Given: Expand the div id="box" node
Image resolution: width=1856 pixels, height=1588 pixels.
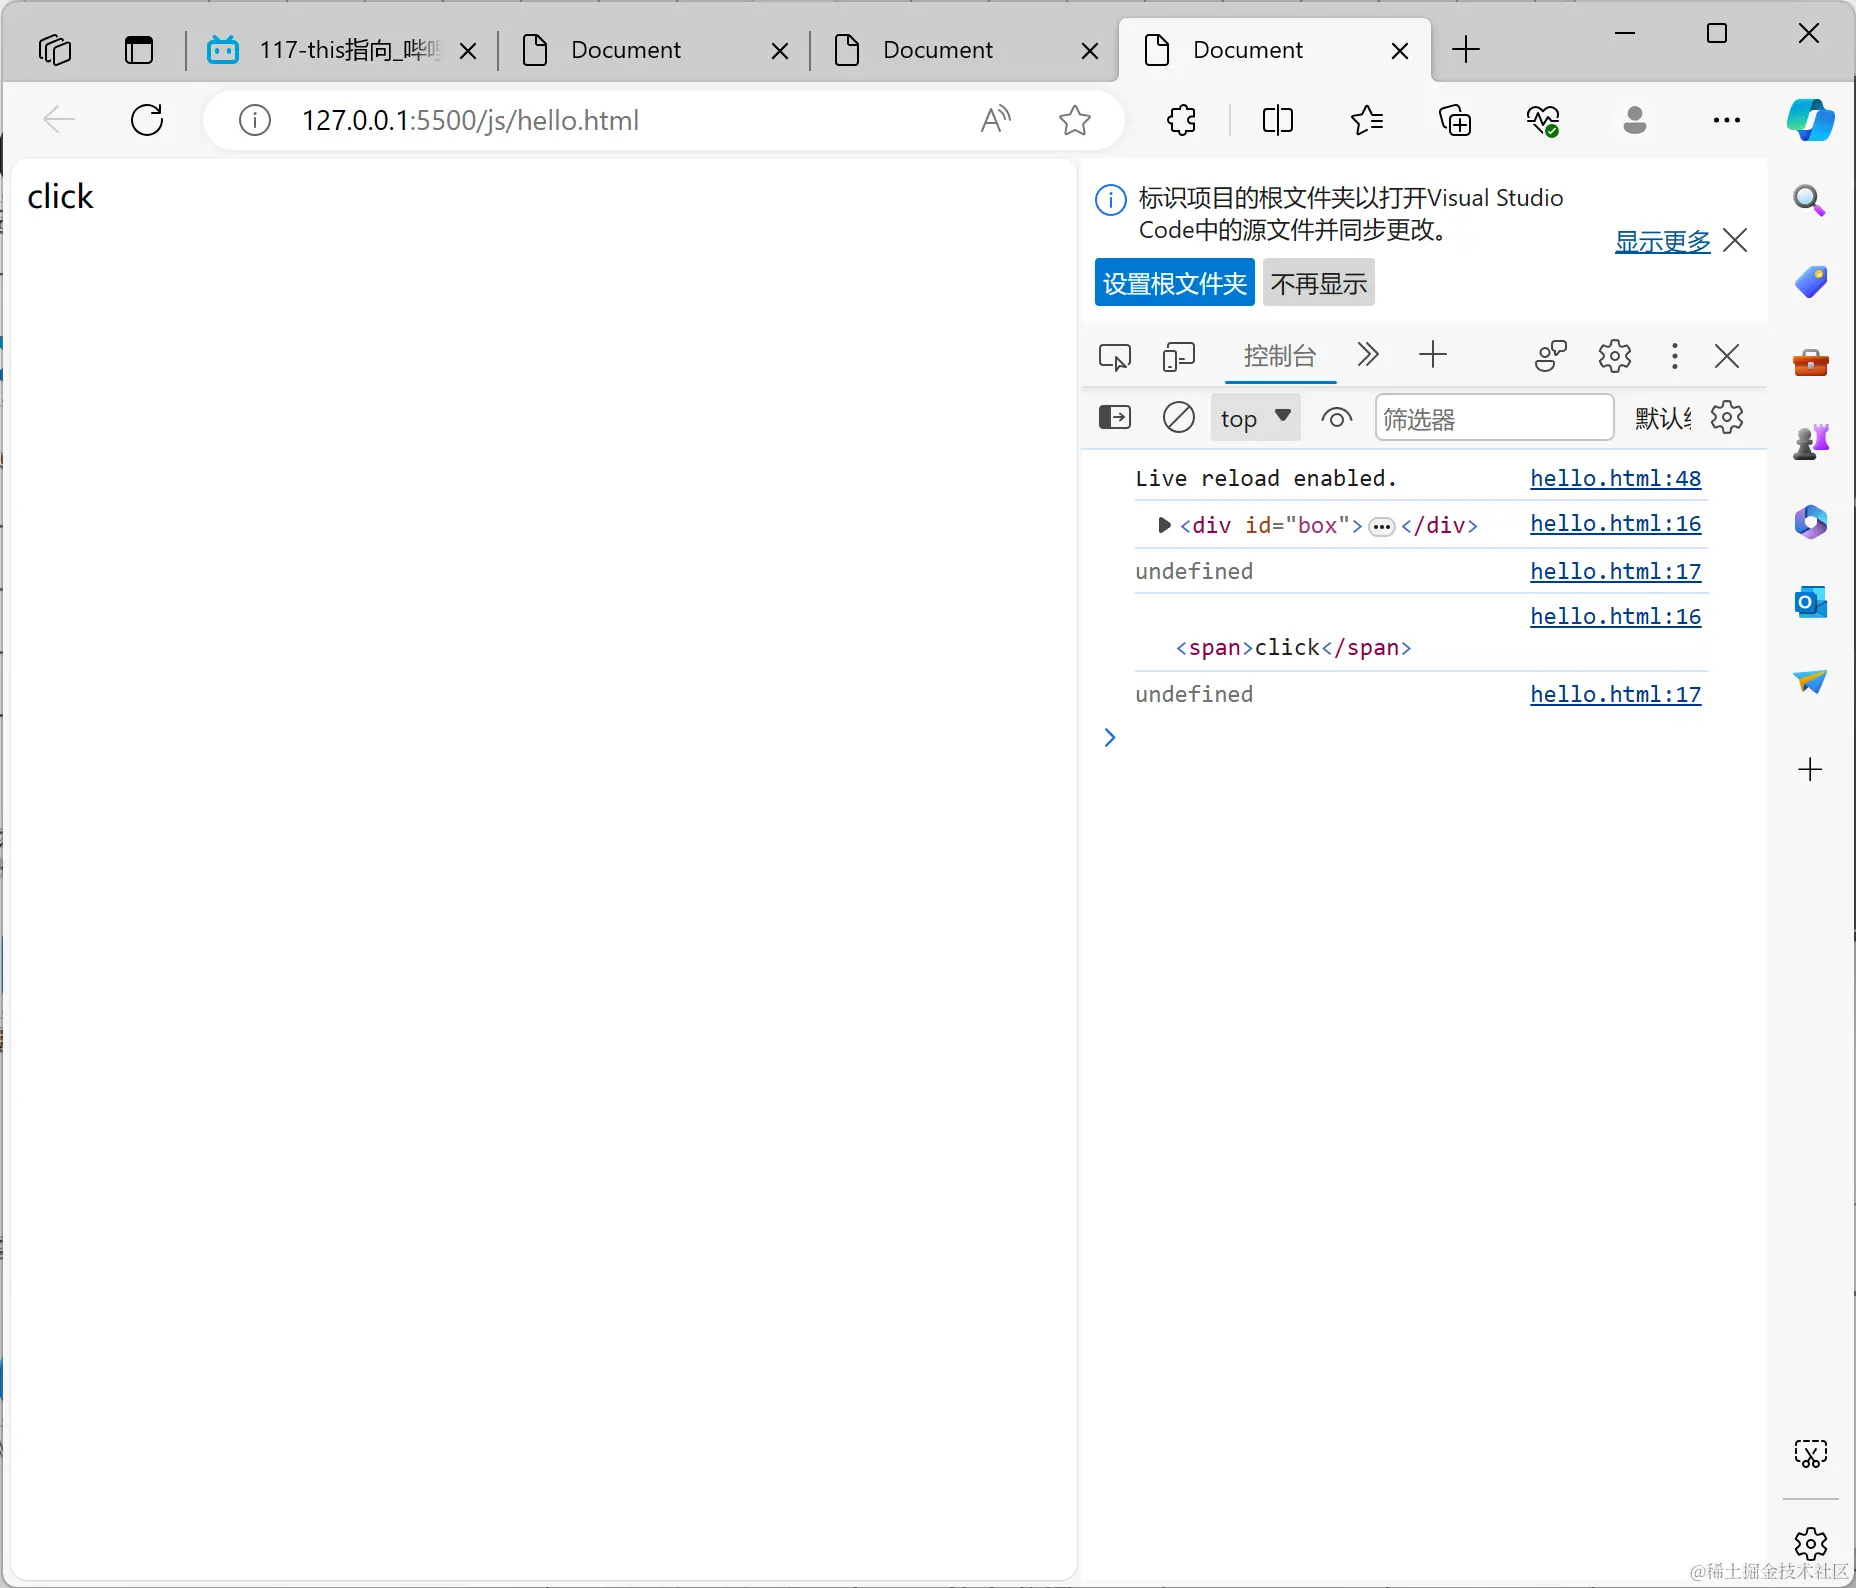Looking at the screenshot, I should point(1164,525).
